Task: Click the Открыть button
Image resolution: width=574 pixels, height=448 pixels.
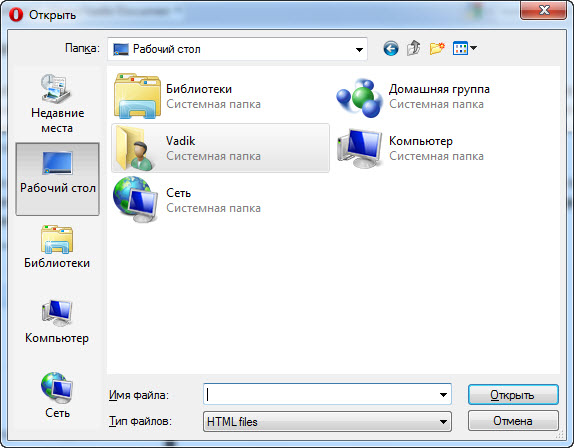Action: click(513, 395)
